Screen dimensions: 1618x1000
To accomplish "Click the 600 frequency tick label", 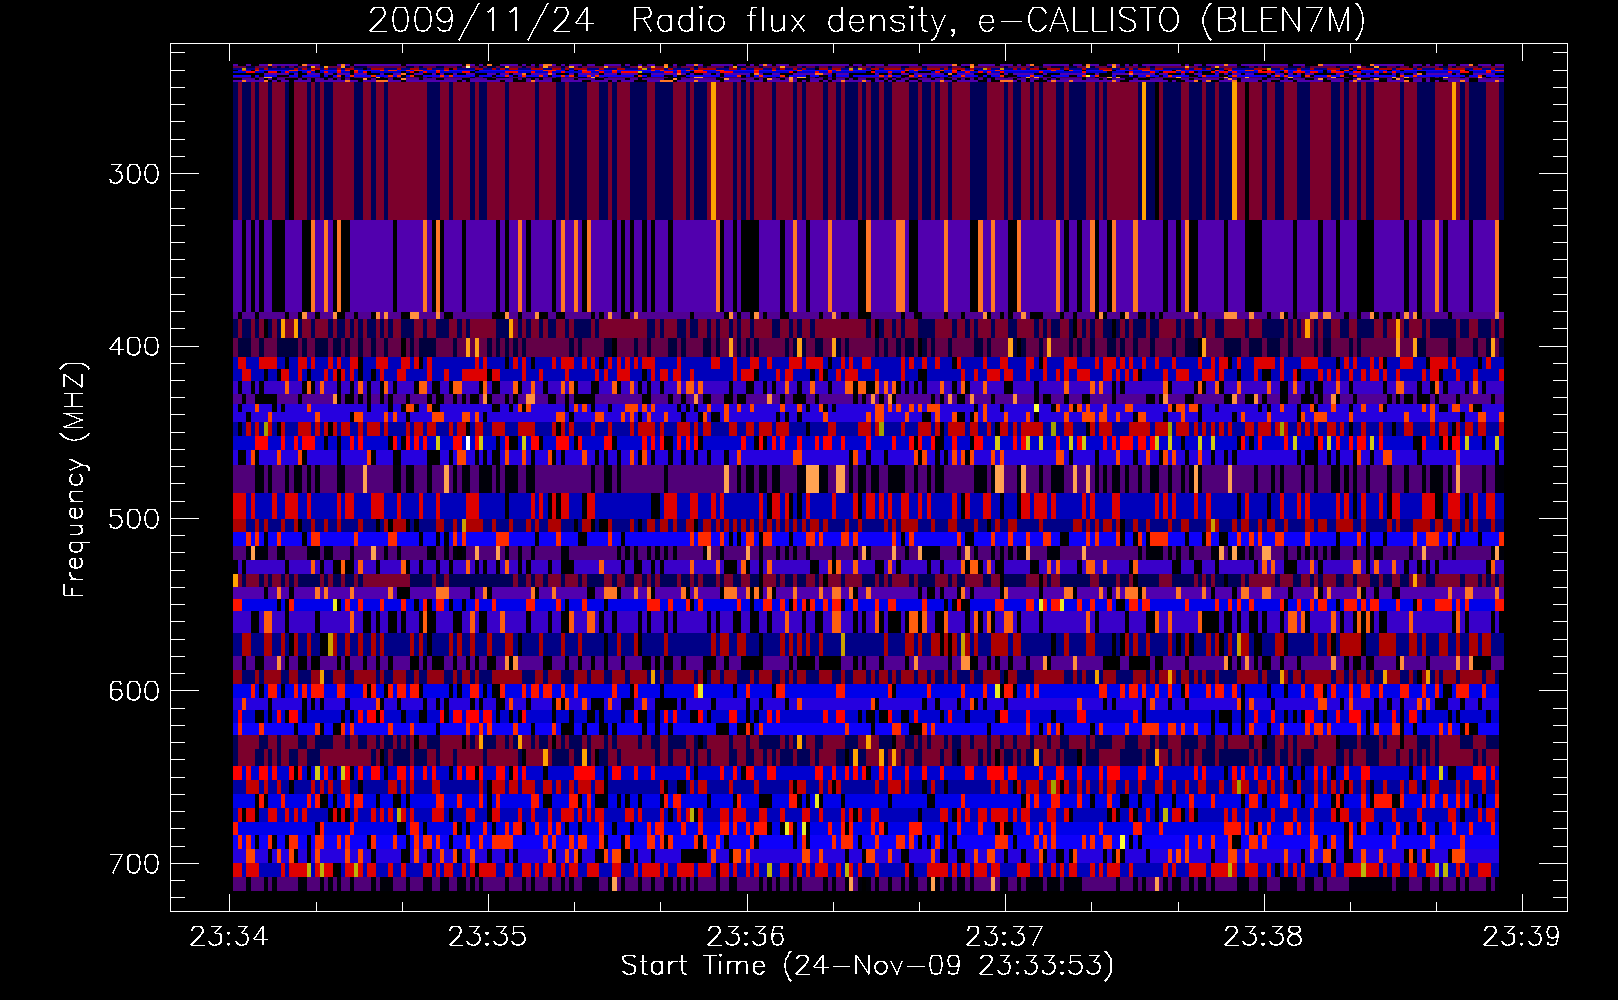I will click(133, 691).
